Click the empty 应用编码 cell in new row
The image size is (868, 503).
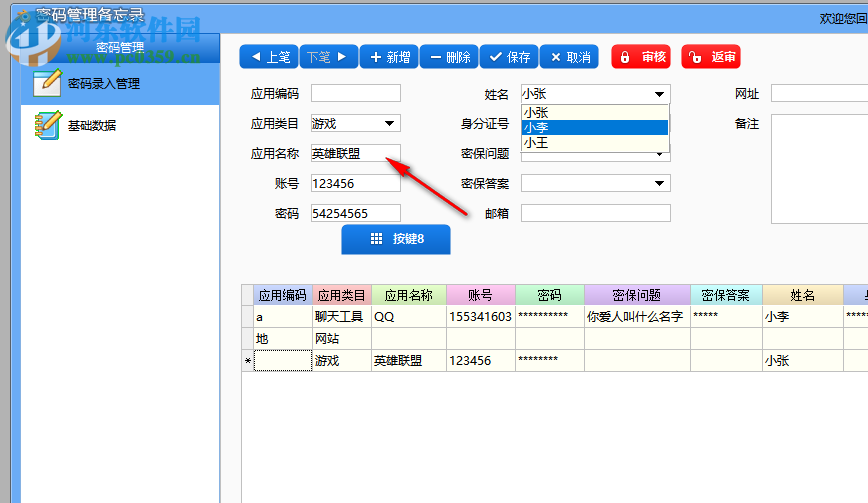[283, 361]
